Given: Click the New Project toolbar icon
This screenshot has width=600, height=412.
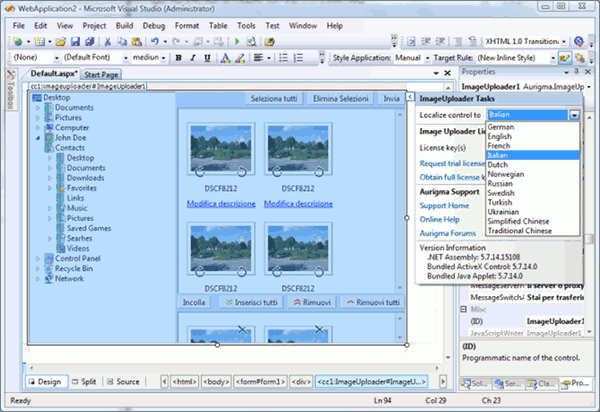Looking at the screenshot, I should click(x=17, y=41).
